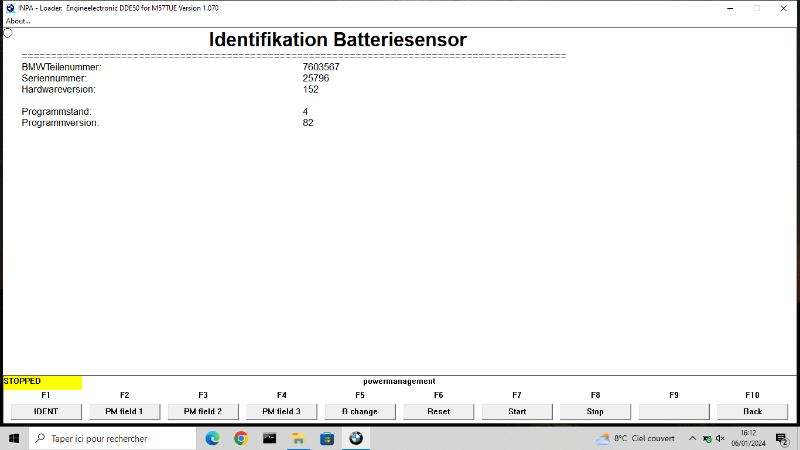Click the Hardwareversion label
The width and height of the screenshot is (800, 450).
[58, 89]
